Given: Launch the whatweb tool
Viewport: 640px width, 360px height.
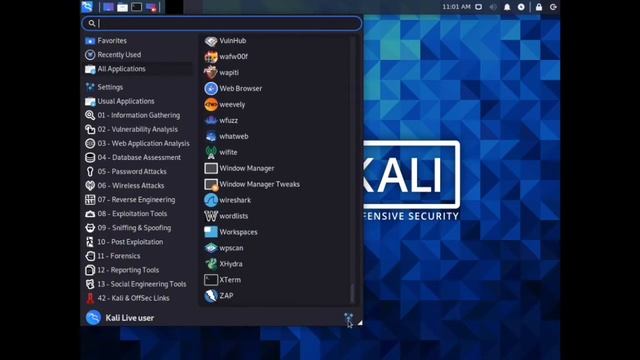Looking at the screenshot, I should point(276,136).
